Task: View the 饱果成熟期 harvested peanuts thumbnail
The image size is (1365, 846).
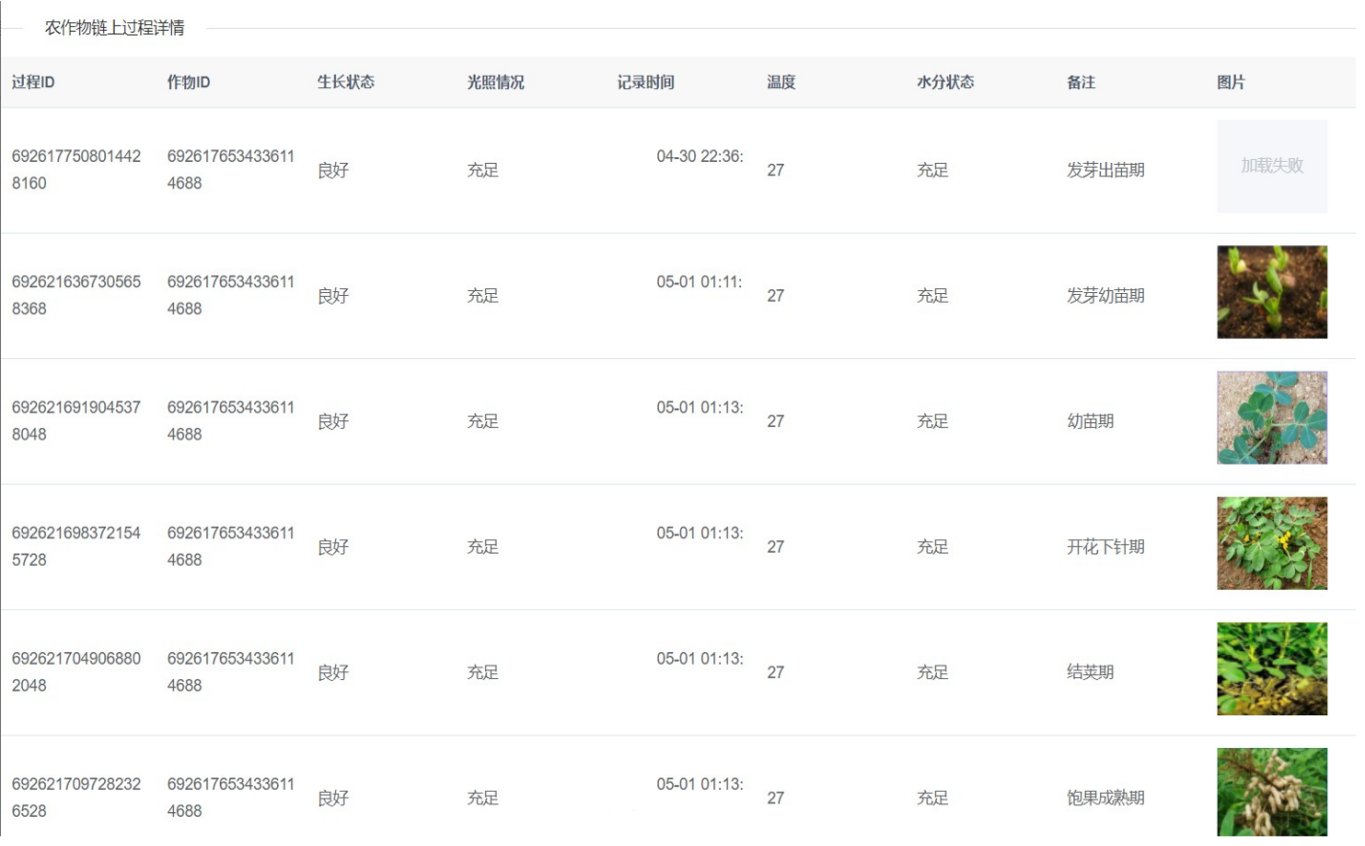Action: [x=1271, y=792]
